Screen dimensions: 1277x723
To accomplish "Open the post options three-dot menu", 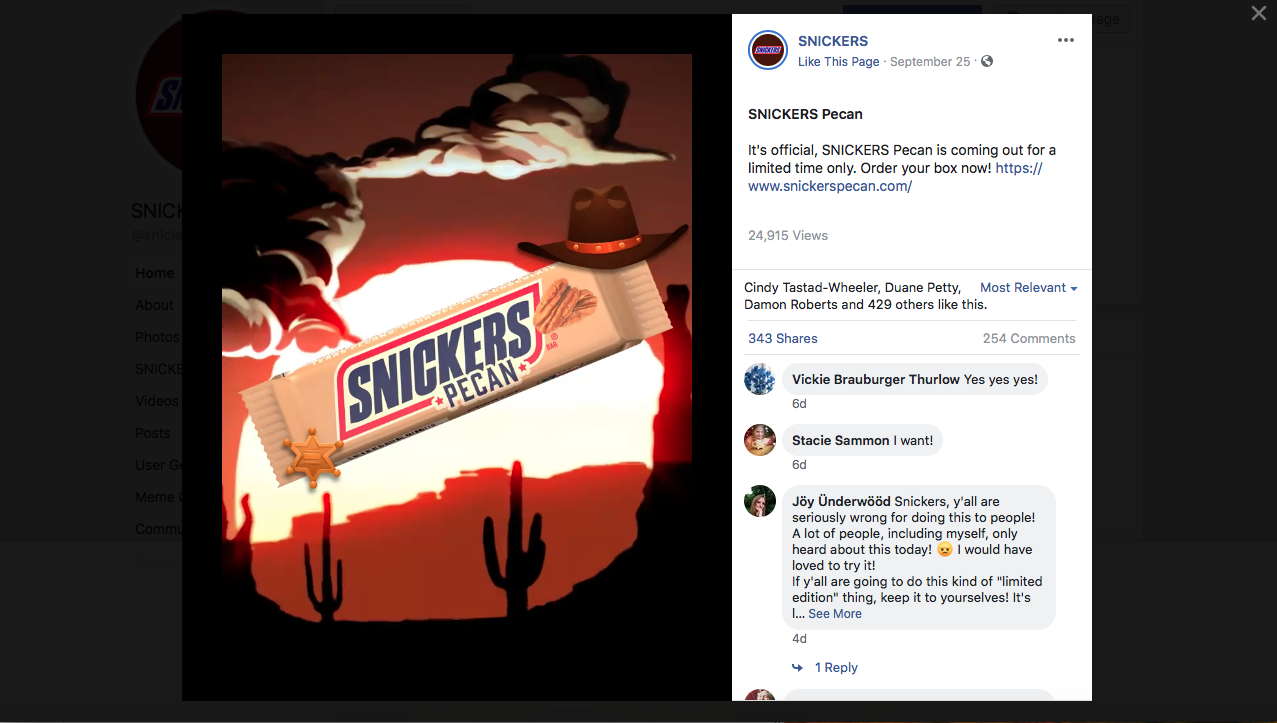I will [x=1065, y=40].
